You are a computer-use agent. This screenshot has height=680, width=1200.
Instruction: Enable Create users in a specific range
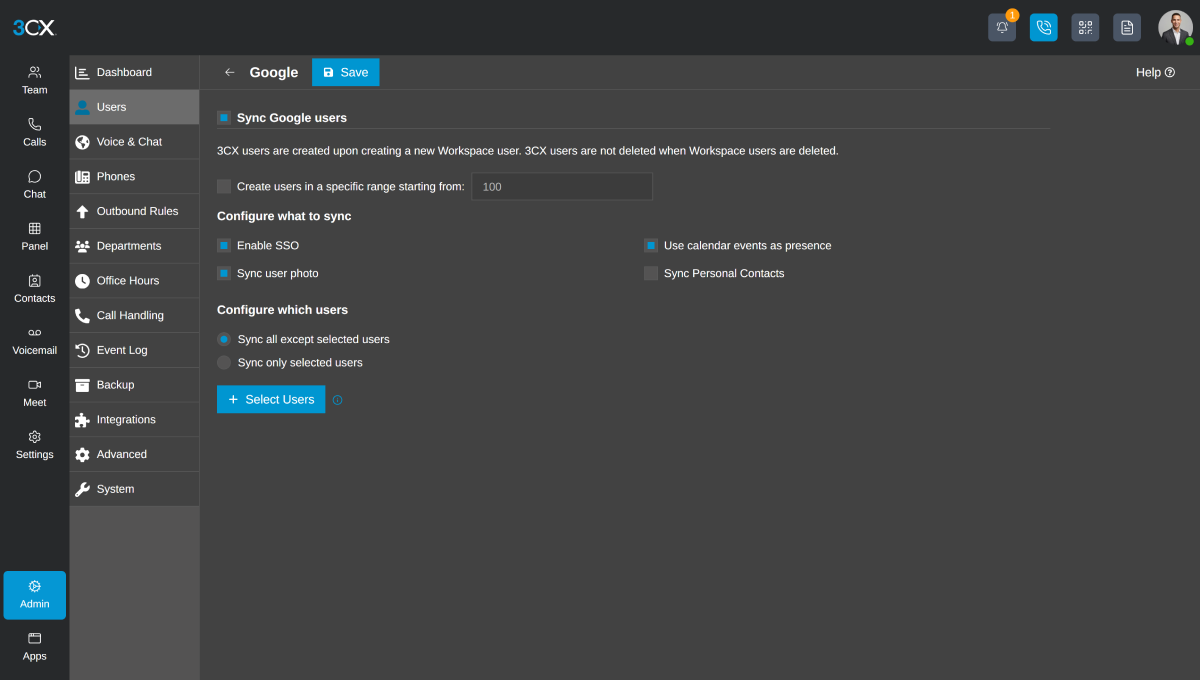224,186
